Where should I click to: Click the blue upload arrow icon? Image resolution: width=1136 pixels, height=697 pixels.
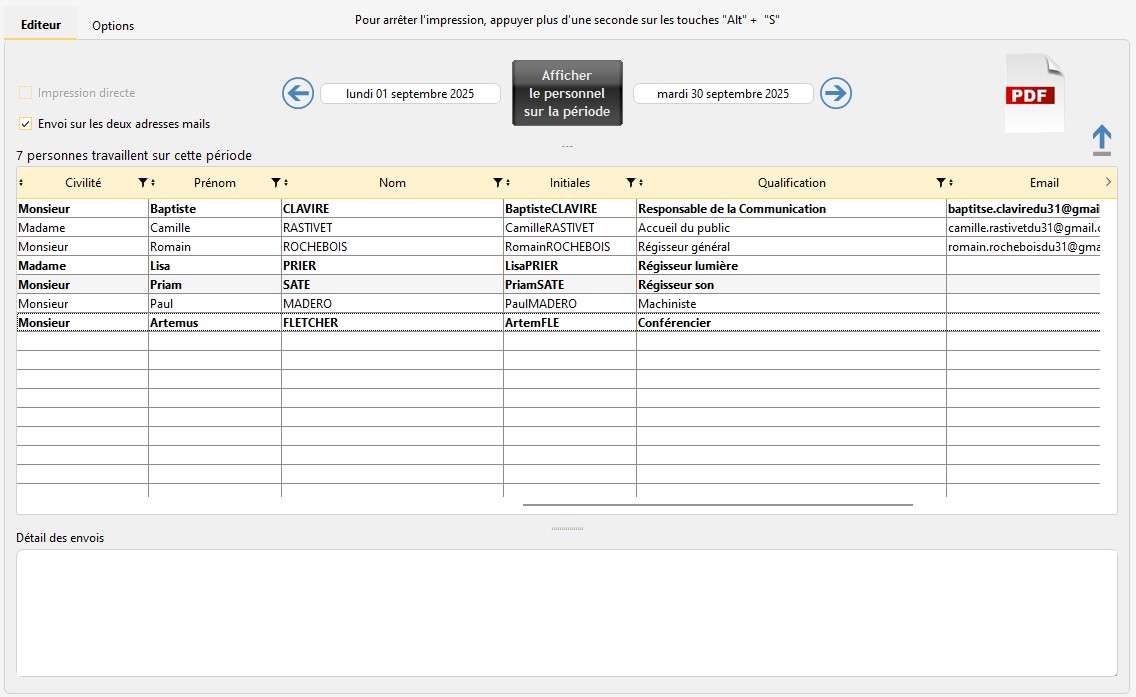click(x=1101, y=140)
